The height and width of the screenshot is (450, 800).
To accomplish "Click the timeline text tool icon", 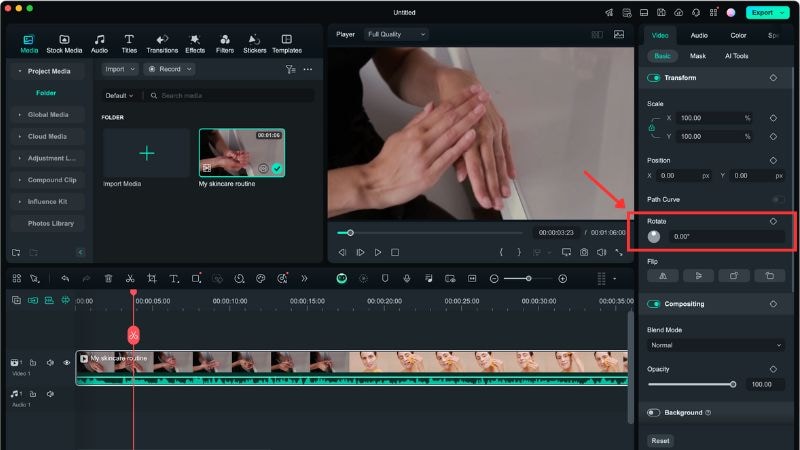I will [x=174, y=279].
